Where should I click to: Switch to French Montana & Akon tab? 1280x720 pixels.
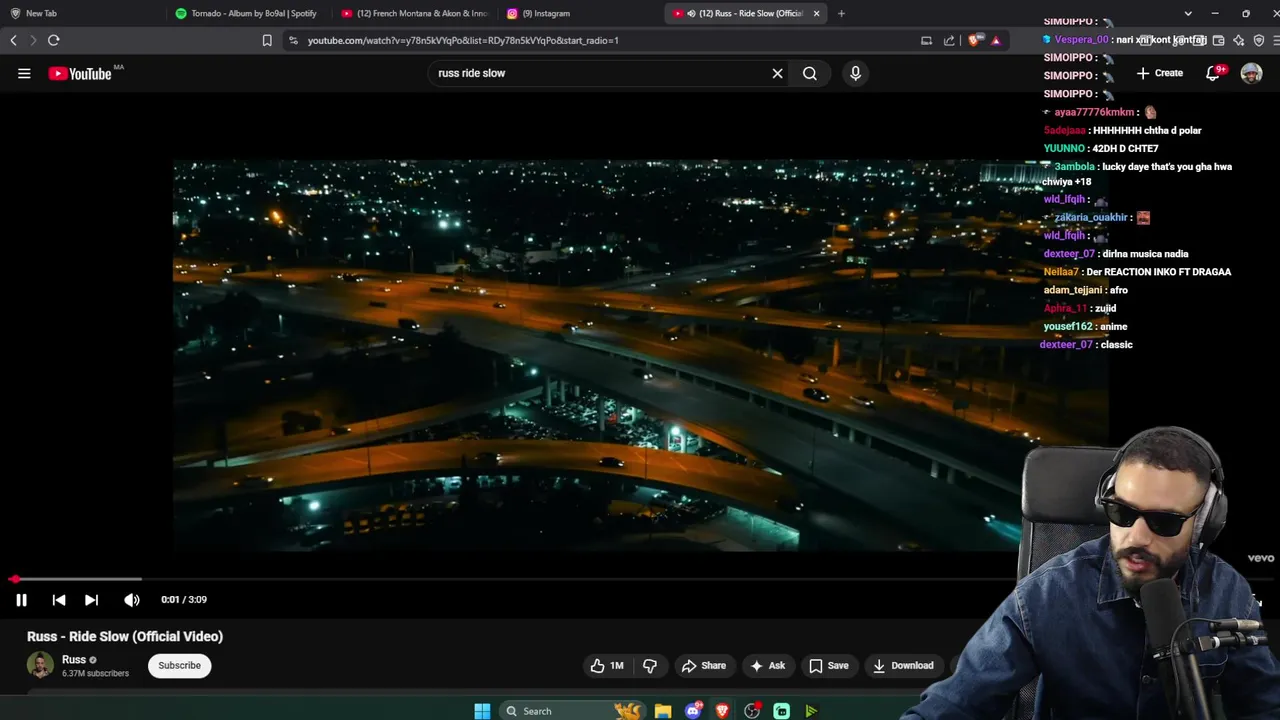(413, 14)
